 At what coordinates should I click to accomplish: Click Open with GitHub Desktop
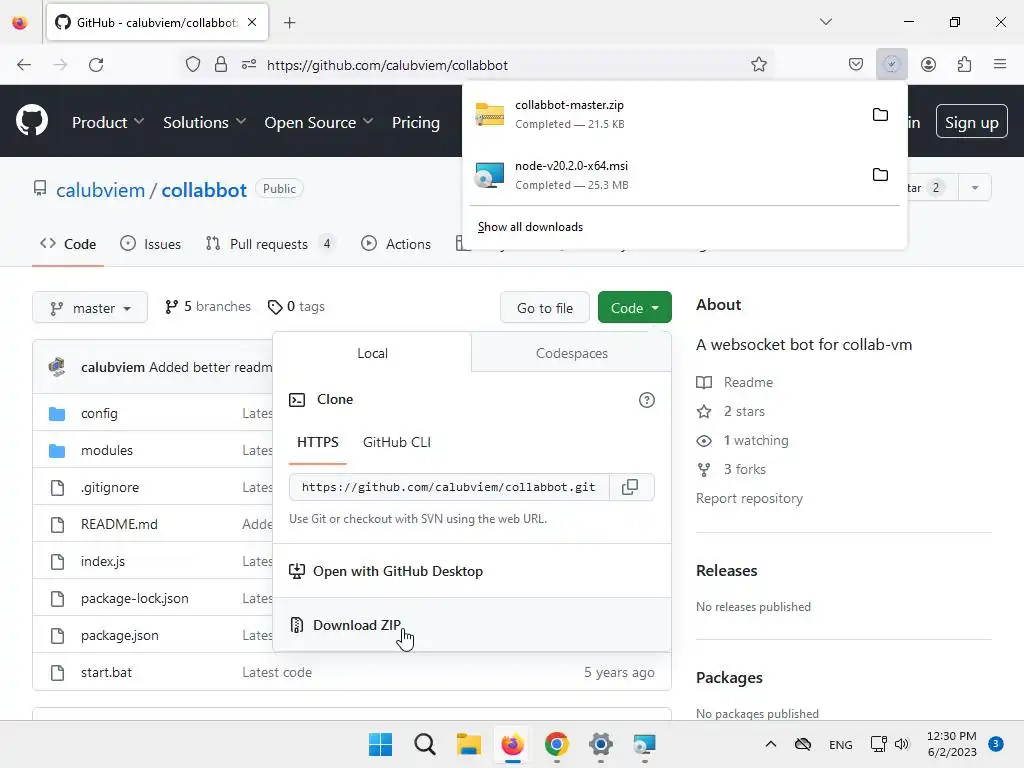coord(472,571)
